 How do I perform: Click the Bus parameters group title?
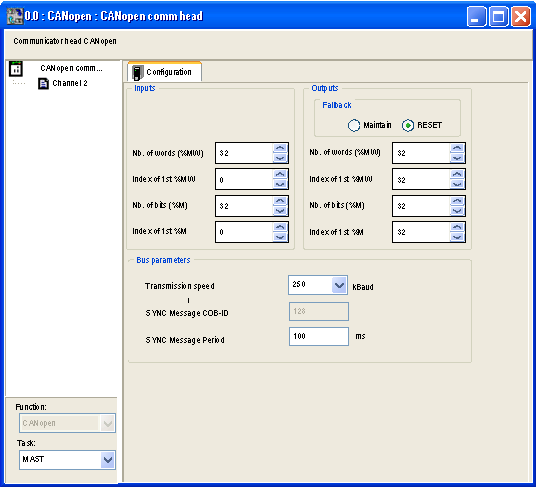click(x=163, y=260)
